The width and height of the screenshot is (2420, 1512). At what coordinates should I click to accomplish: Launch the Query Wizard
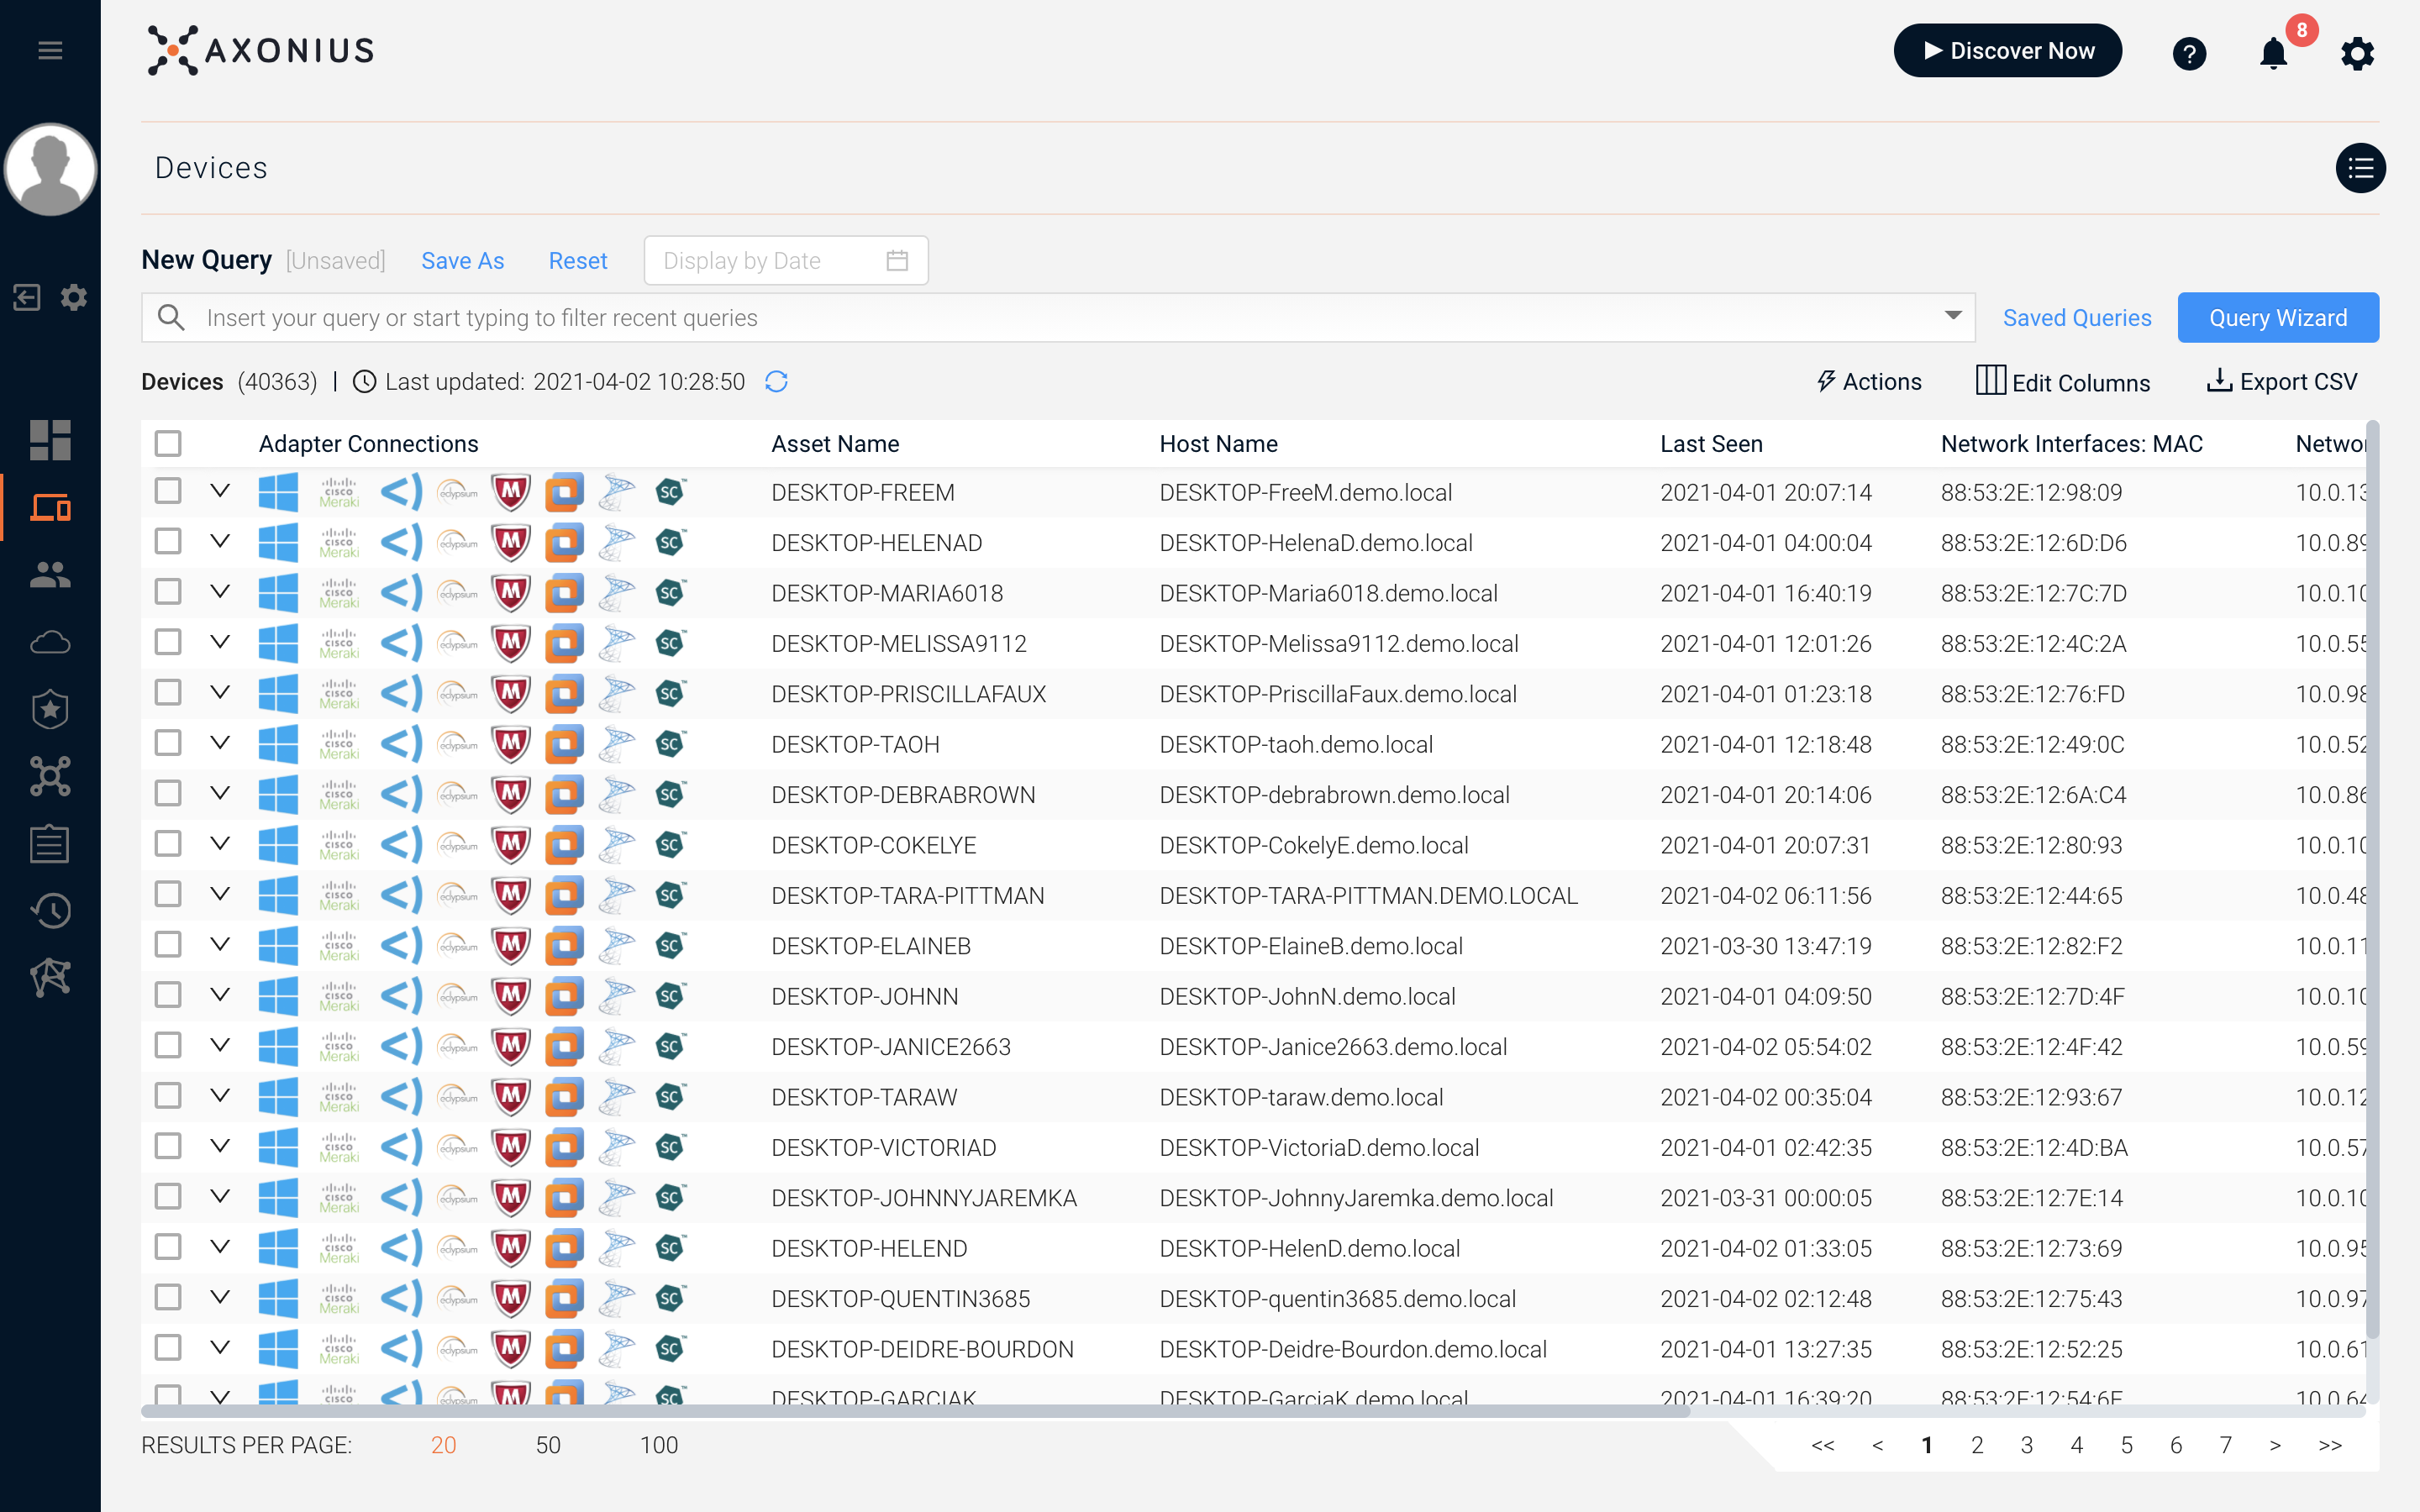(x=2278, y=317)
